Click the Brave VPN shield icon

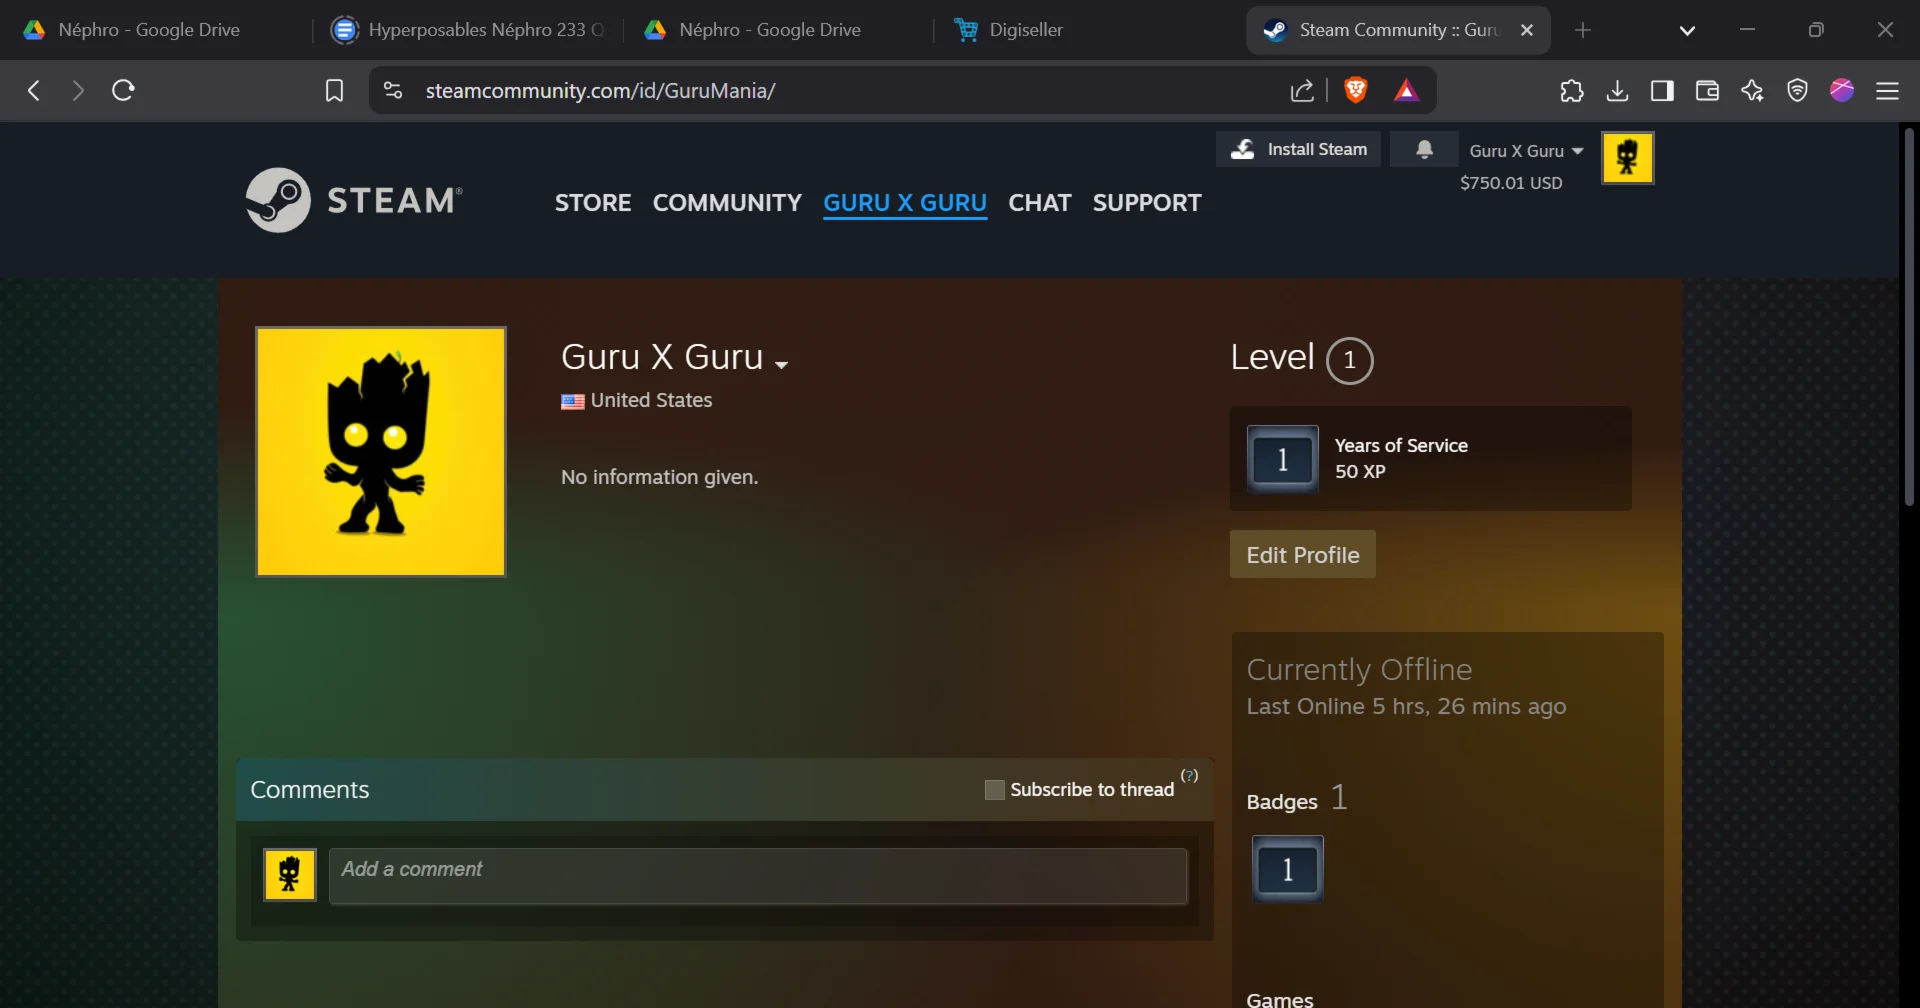click(x=1797, y=91)
